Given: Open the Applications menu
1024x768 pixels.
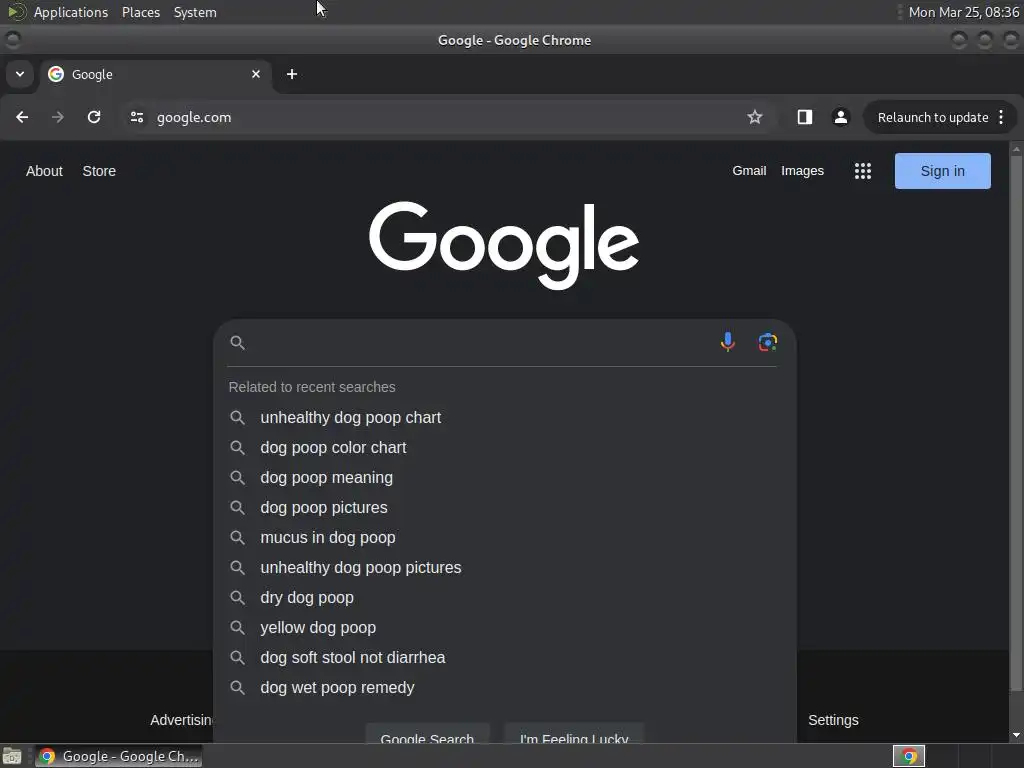Looking at the screenshot, I should [71, 12].
